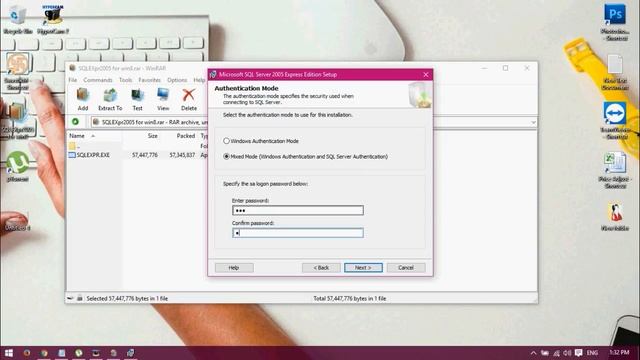Click the packed value 57,345,837 in WinRAR
The image size is (640, 360).
pos(182,155)
